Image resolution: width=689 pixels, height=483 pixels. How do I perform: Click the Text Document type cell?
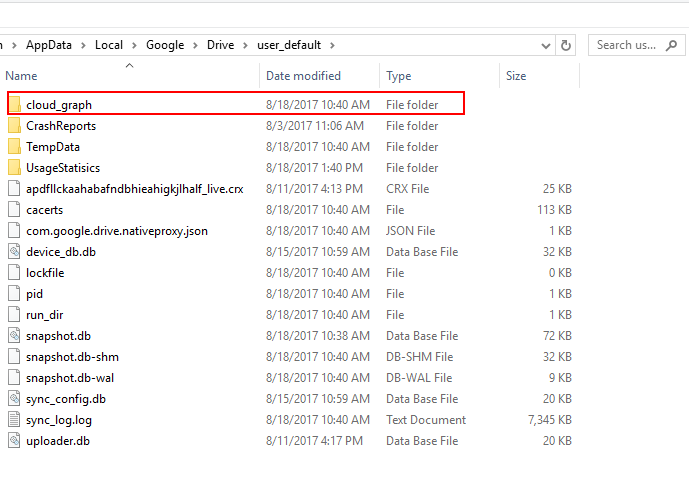(426, 420)
